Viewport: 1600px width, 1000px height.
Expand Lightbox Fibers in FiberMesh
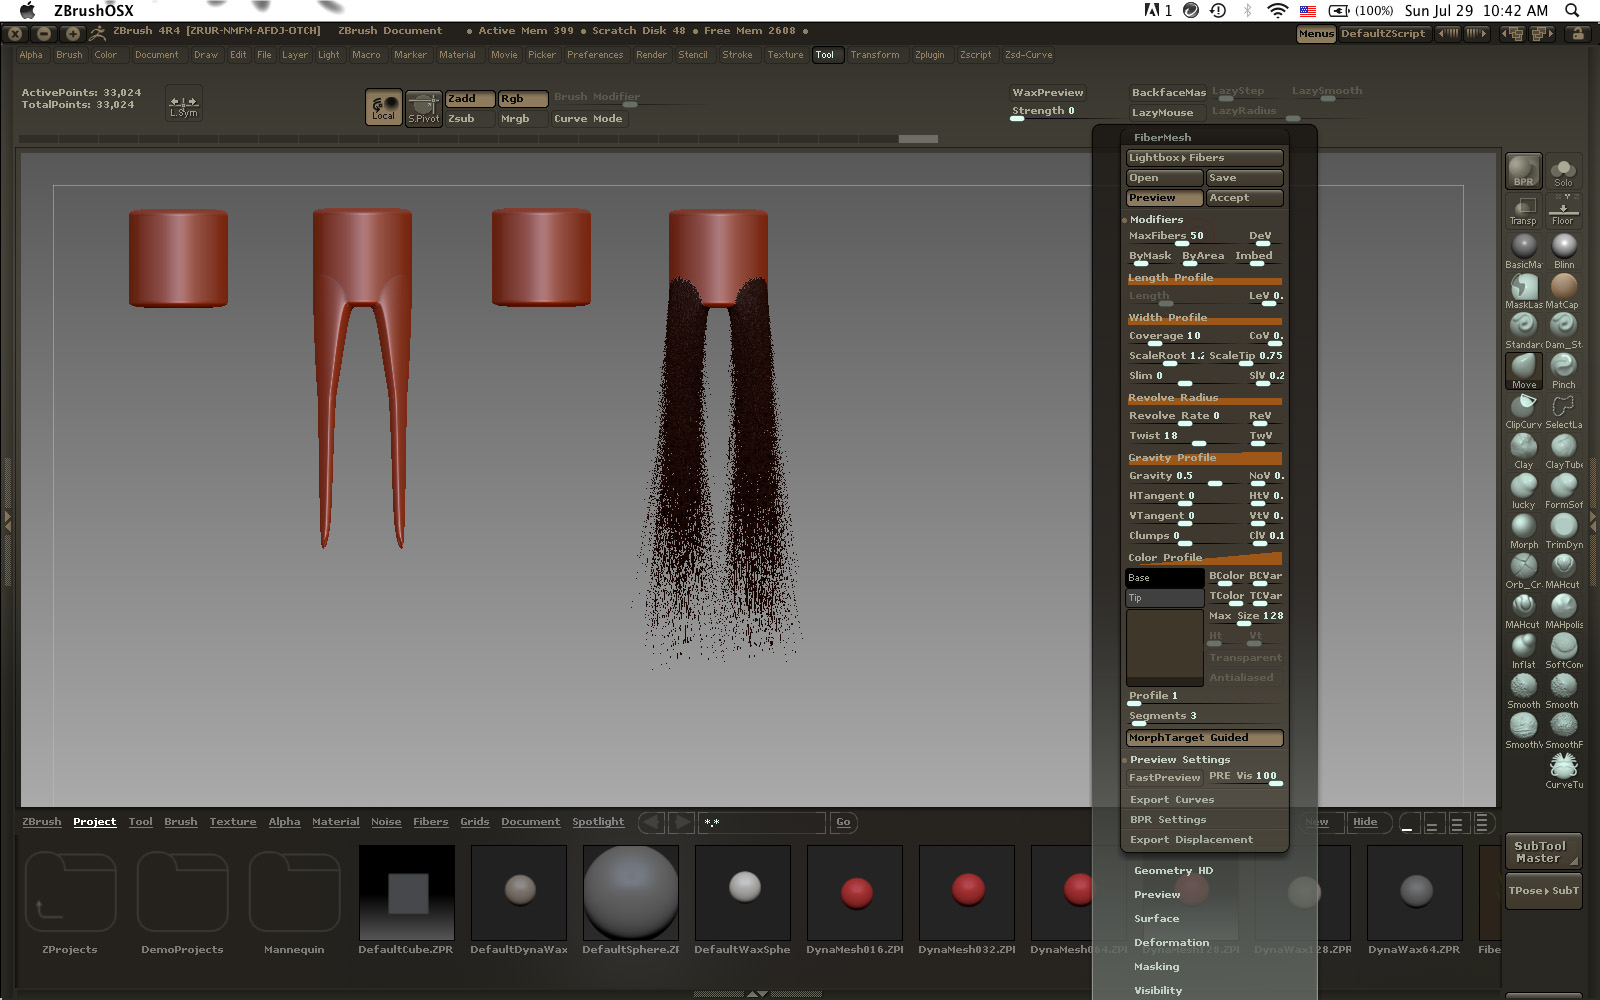pos(1205,158)
